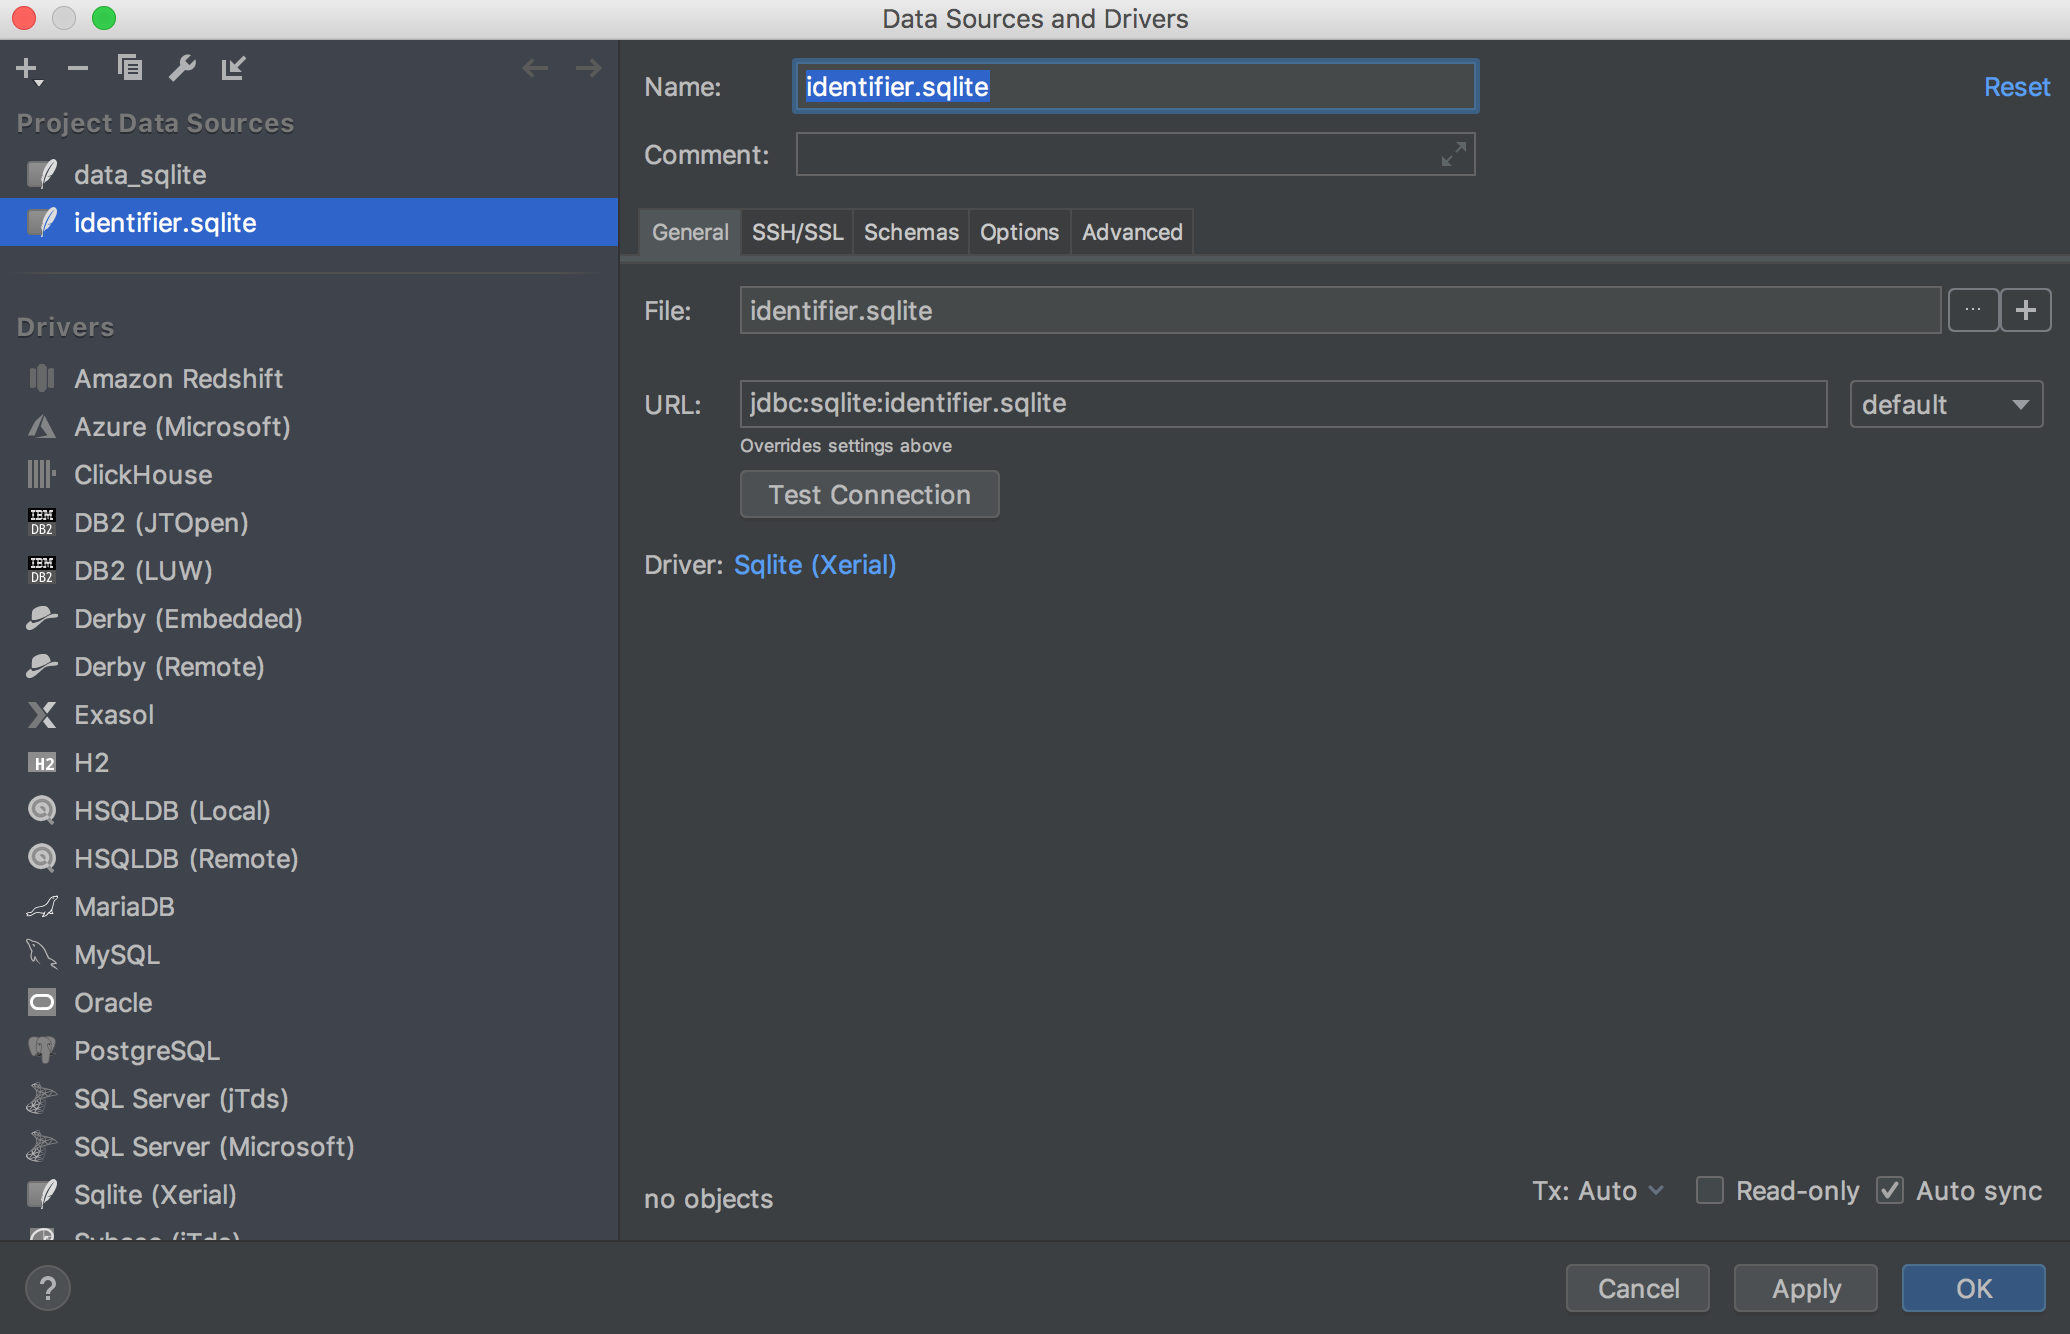Follow the Sqlite (Xerial) driver link

(x=815, y=565)
